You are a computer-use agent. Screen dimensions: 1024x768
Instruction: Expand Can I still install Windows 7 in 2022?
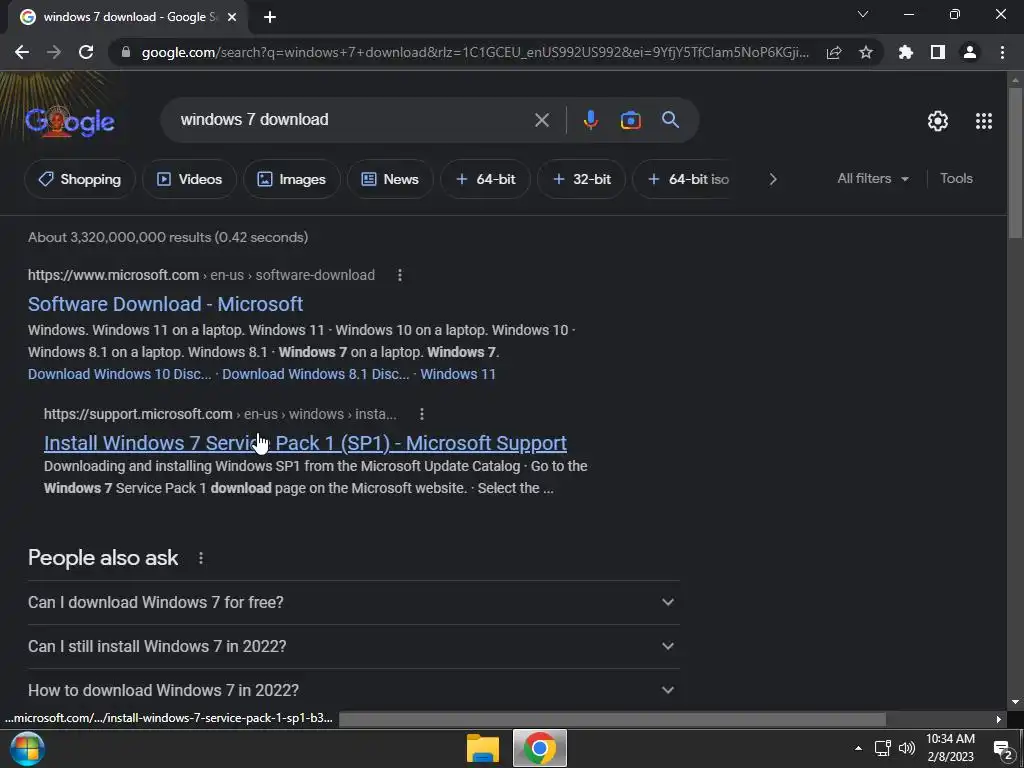(353, 647)
